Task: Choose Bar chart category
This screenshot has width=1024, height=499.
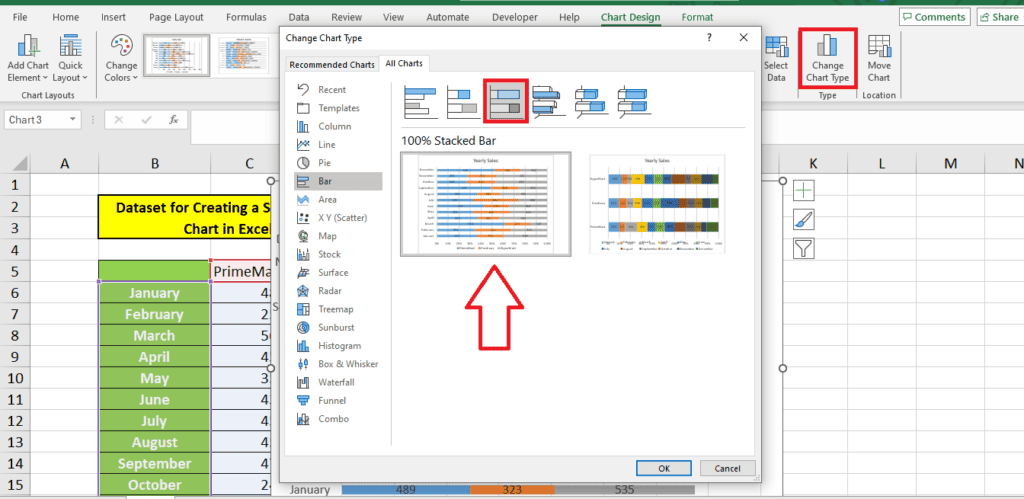Action: click(338, 181)
